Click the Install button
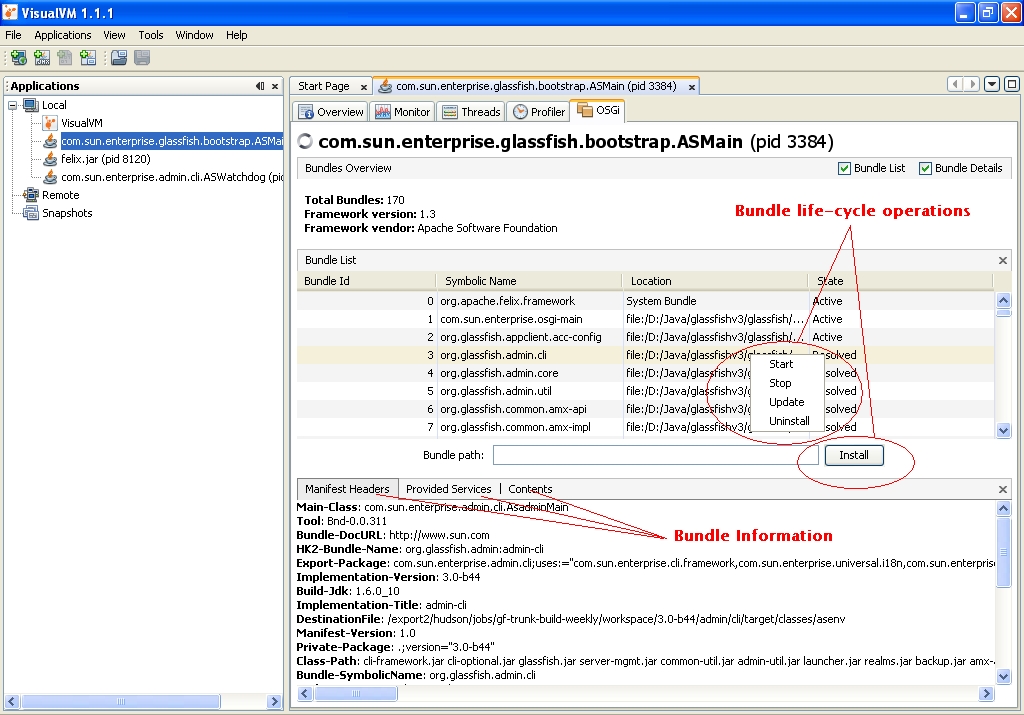This screenshot has height=715, width=1024. point(854,455)
